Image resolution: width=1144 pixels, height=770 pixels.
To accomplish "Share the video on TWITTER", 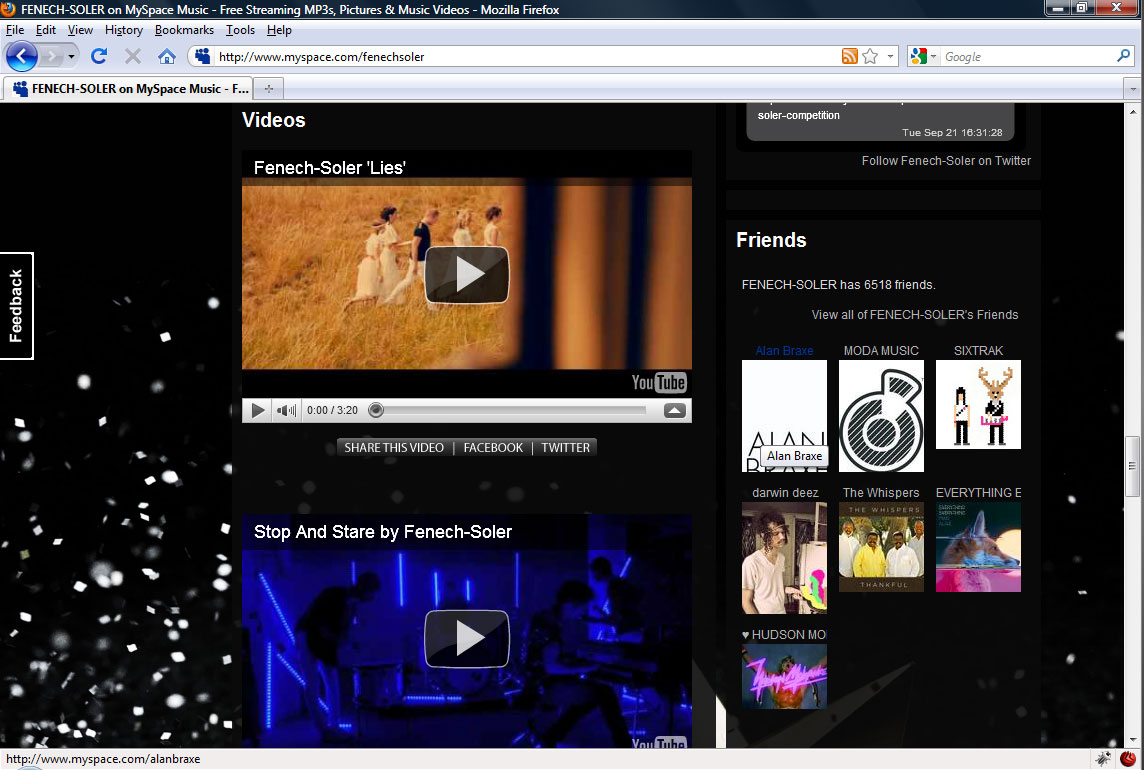I will pos(565,447).
